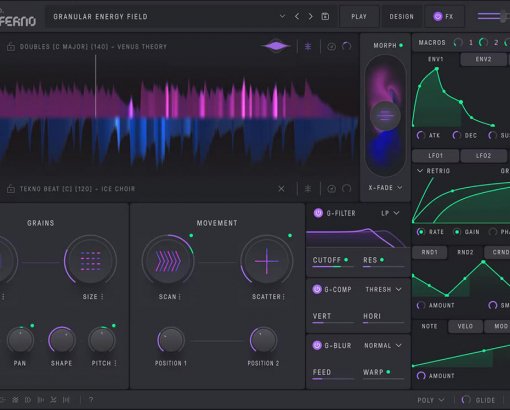
Task: Open the THRESH dropdown in G-COMP
Action: [x=383, y=289]
